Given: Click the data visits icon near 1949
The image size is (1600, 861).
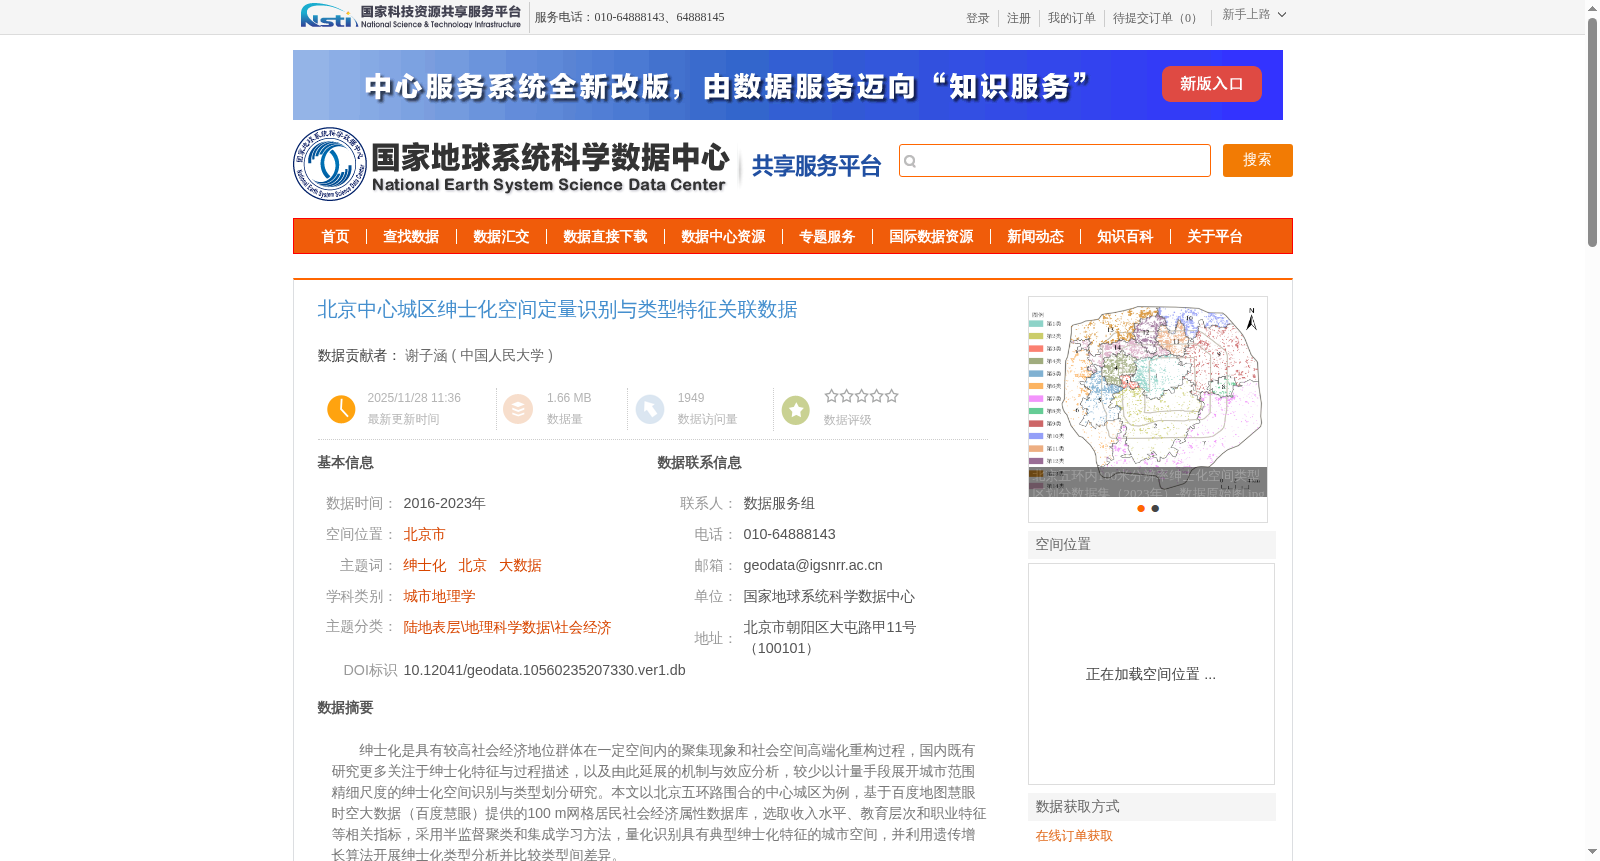Looking at the screenshot, I should pyautogui.click(x=650, y=409).
